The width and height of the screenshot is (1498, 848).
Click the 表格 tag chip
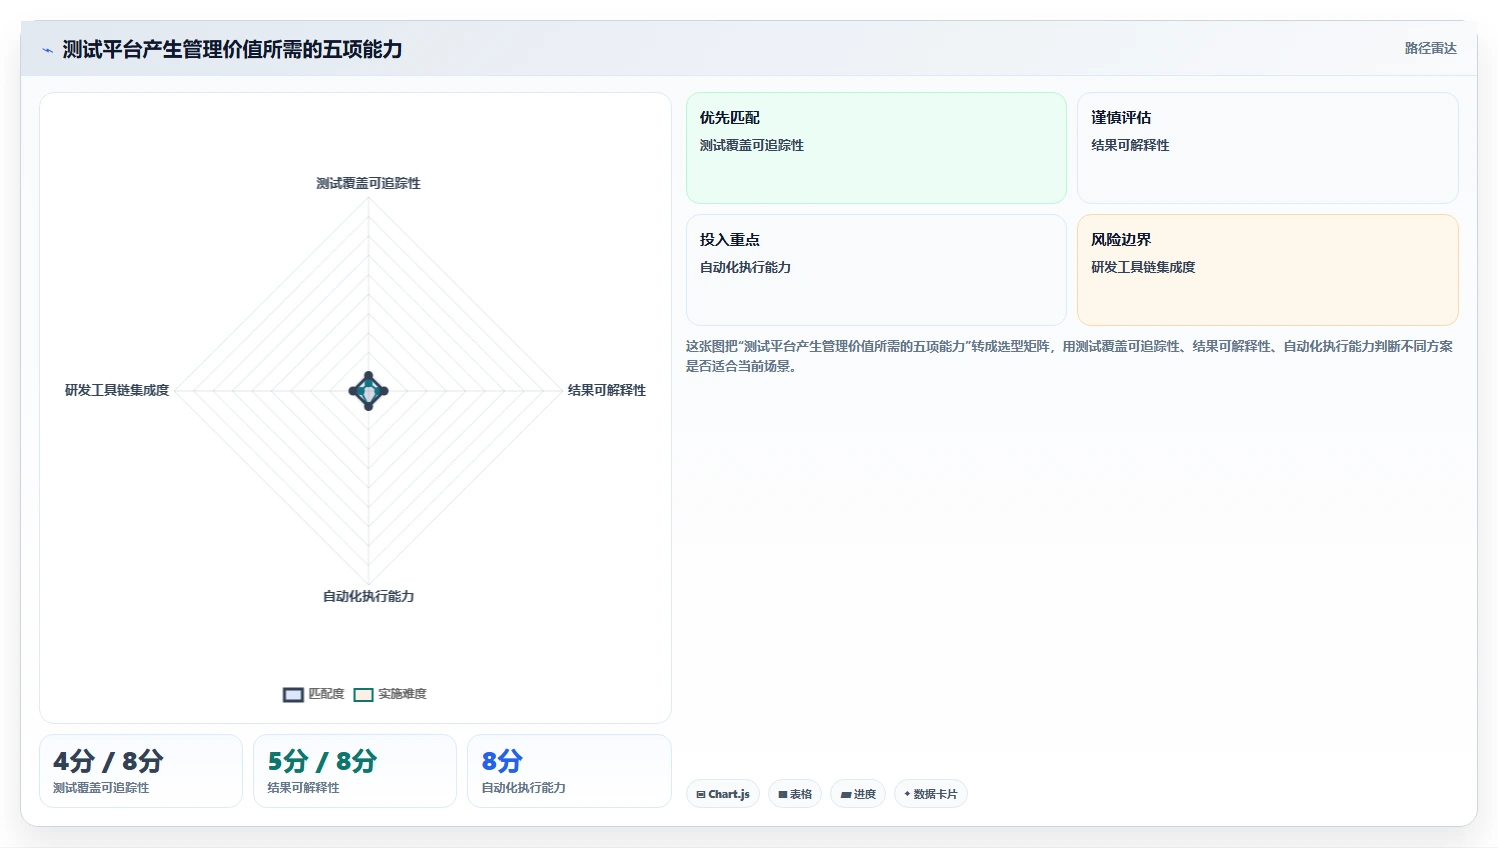pyautogui.click(x=795, y=794)
